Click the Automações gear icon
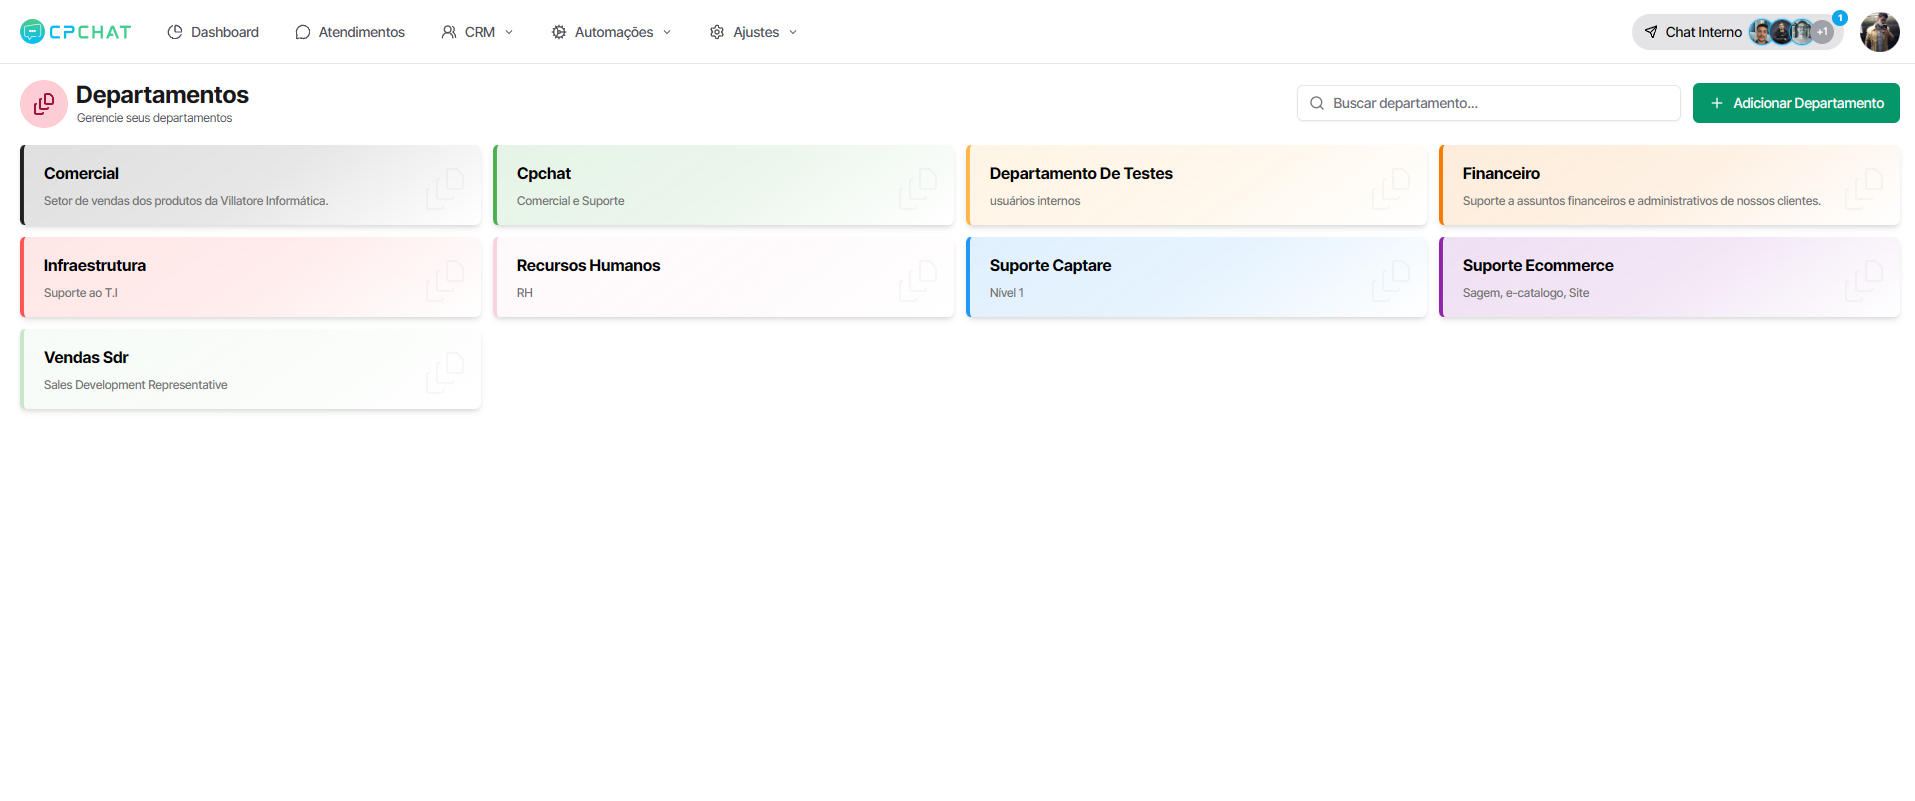Image resolution: width=1915 pixels, height=801 pixels. tap(559, 32)
